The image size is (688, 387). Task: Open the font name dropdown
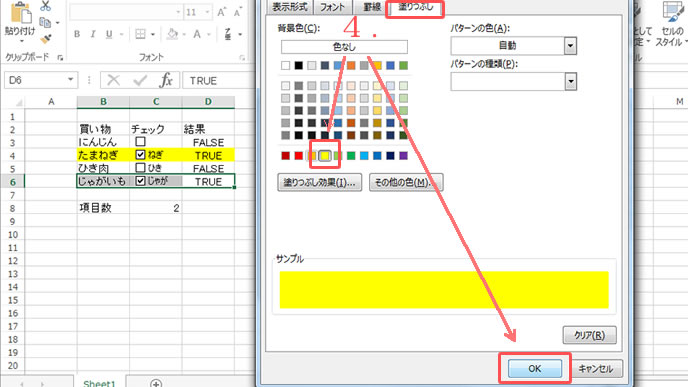click(178, 12)
